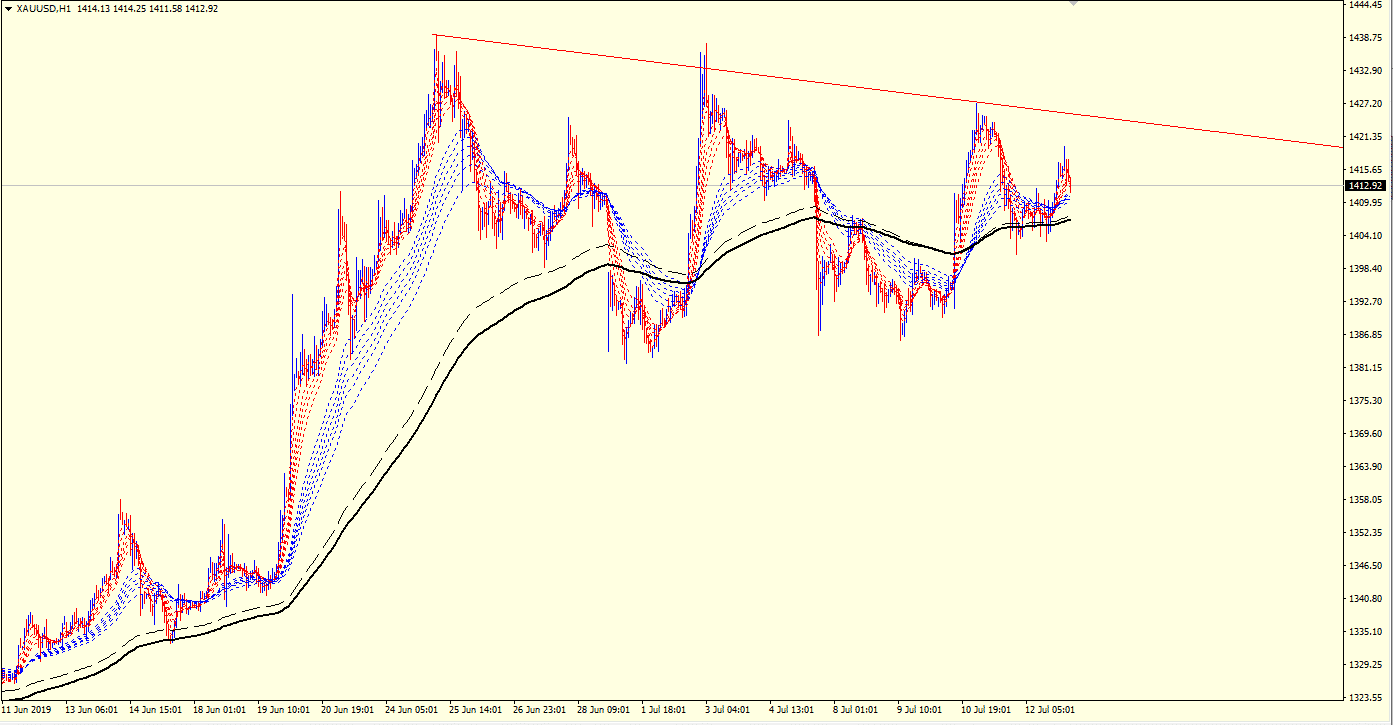The width and height of the screenshot is (1393, 725).
Task: Click the chart shift triangle marker at top
Action: coord(1074,4)
